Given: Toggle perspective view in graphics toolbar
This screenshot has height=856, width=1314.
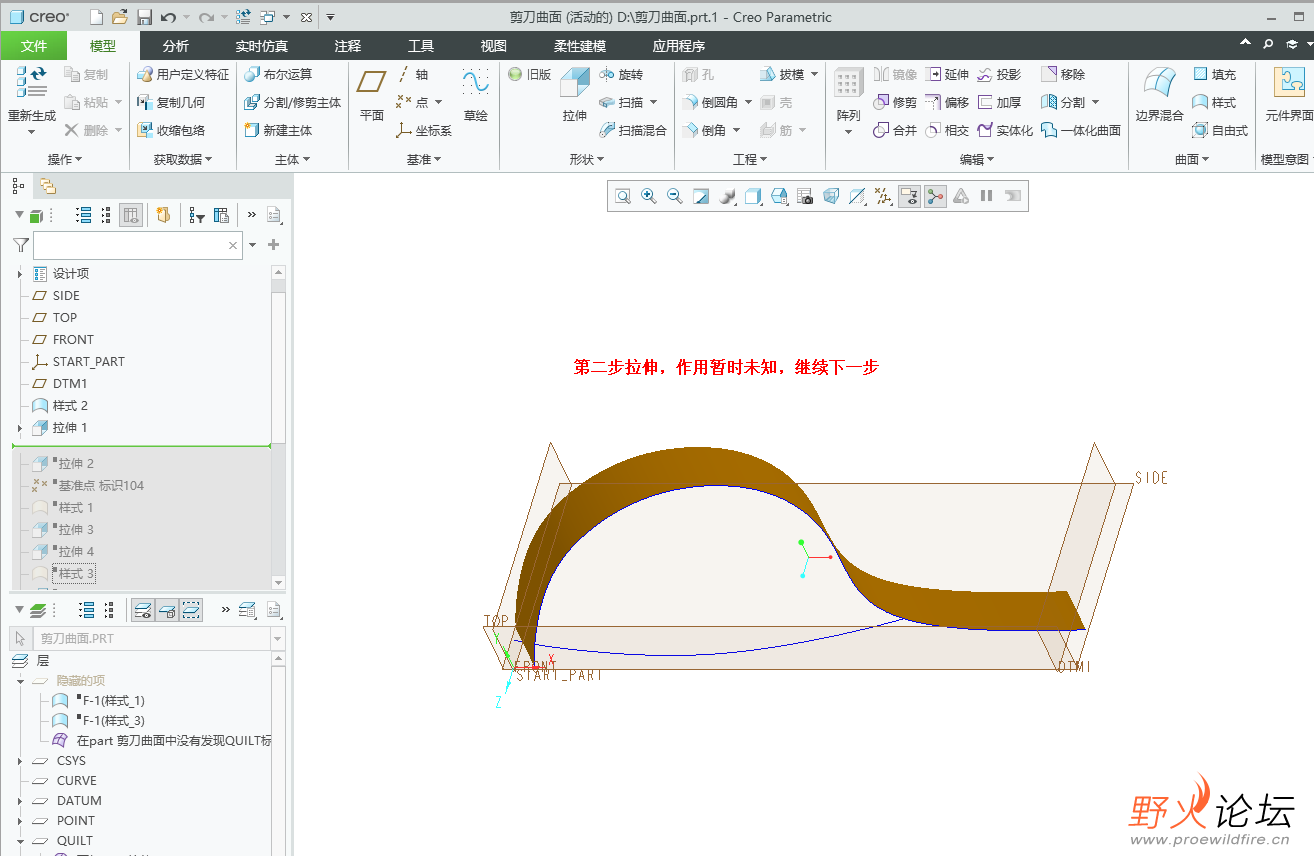Looking at the screenshot, I should 831,197.
